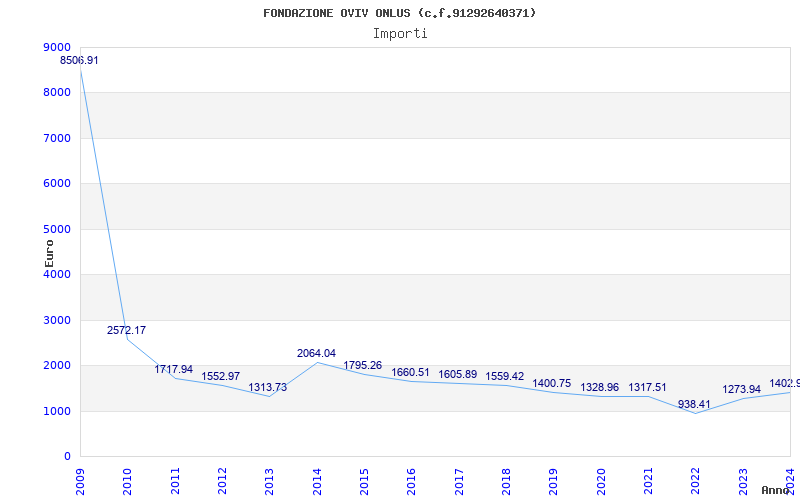Click the 2572.17 data point label

pos(127,330)
